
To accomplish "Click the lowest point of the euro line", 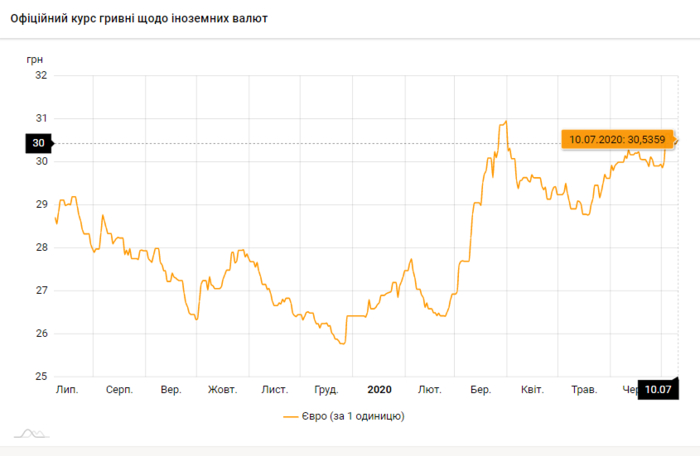I will pos(342,344).
